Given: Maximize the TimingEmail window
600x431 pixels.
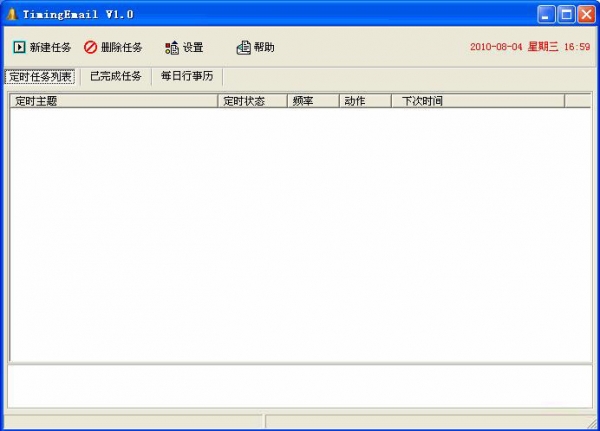Looking at the screenshot, I should point(566,15).
